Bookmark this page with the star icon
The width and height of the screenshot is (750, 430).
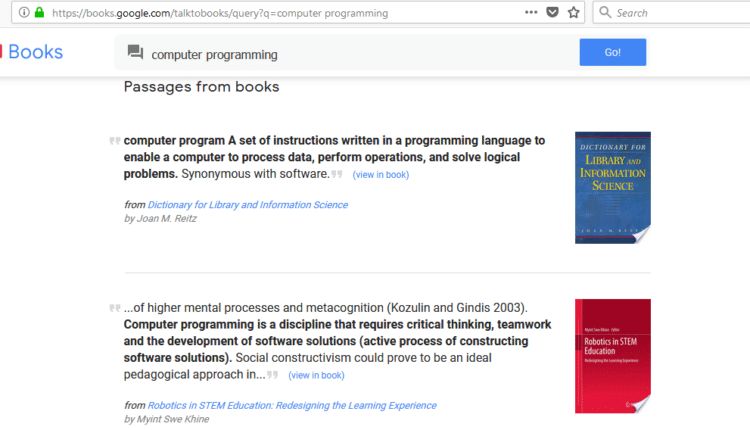[x=574, y=12]
